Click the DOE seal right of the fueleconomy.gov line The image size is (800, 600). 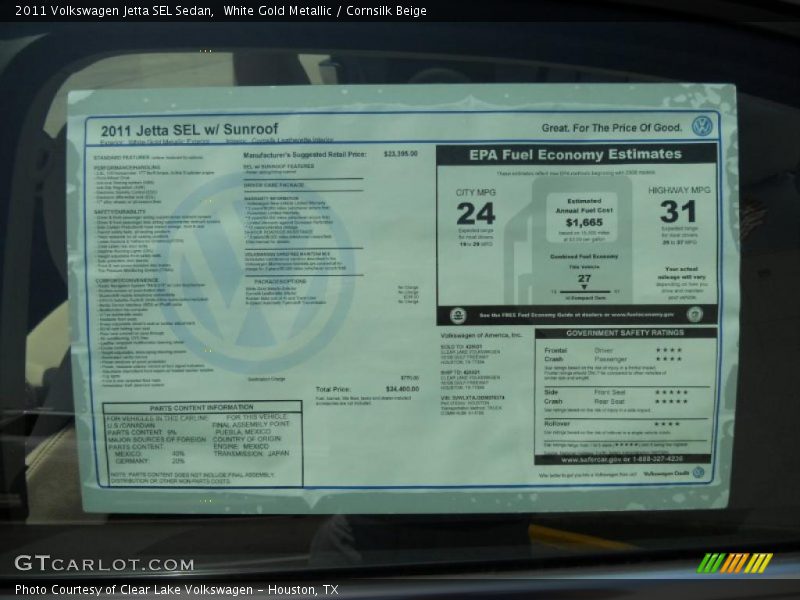tap(694, 314)
